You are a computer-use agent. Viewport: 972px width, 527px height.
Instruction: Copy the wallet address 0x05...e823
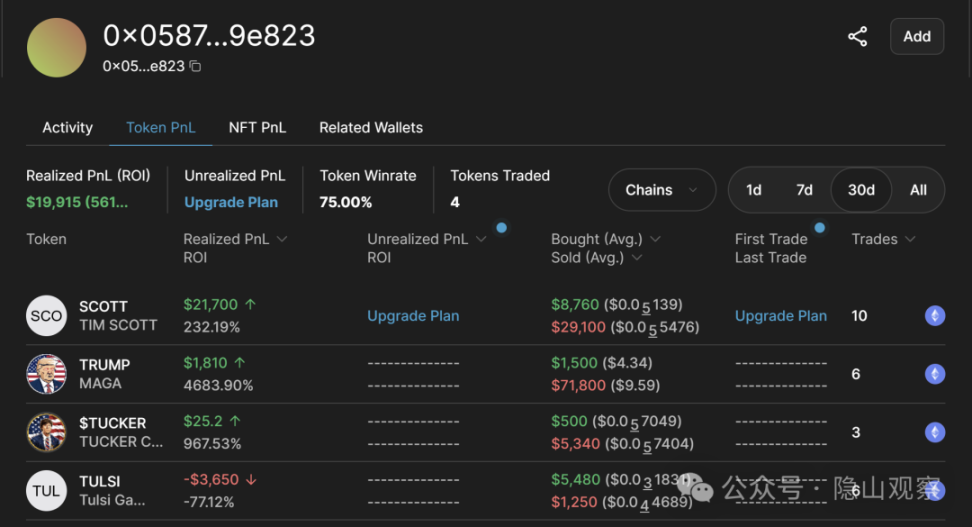coord(195,66)
